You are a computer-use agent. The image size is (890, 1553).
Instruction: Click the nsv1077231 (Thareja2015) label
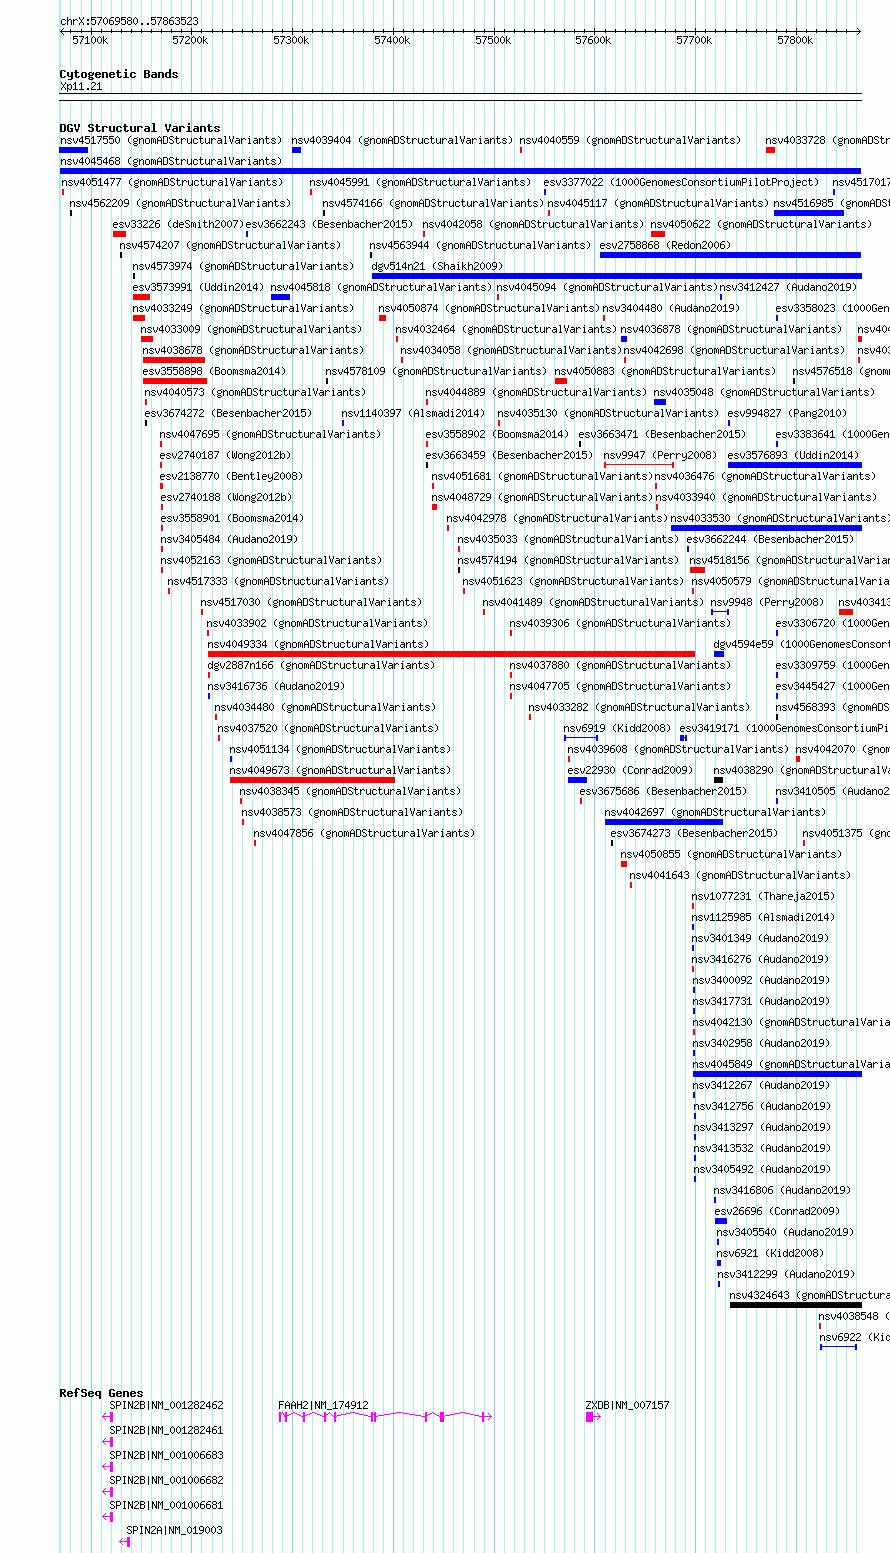coord(763,896)
